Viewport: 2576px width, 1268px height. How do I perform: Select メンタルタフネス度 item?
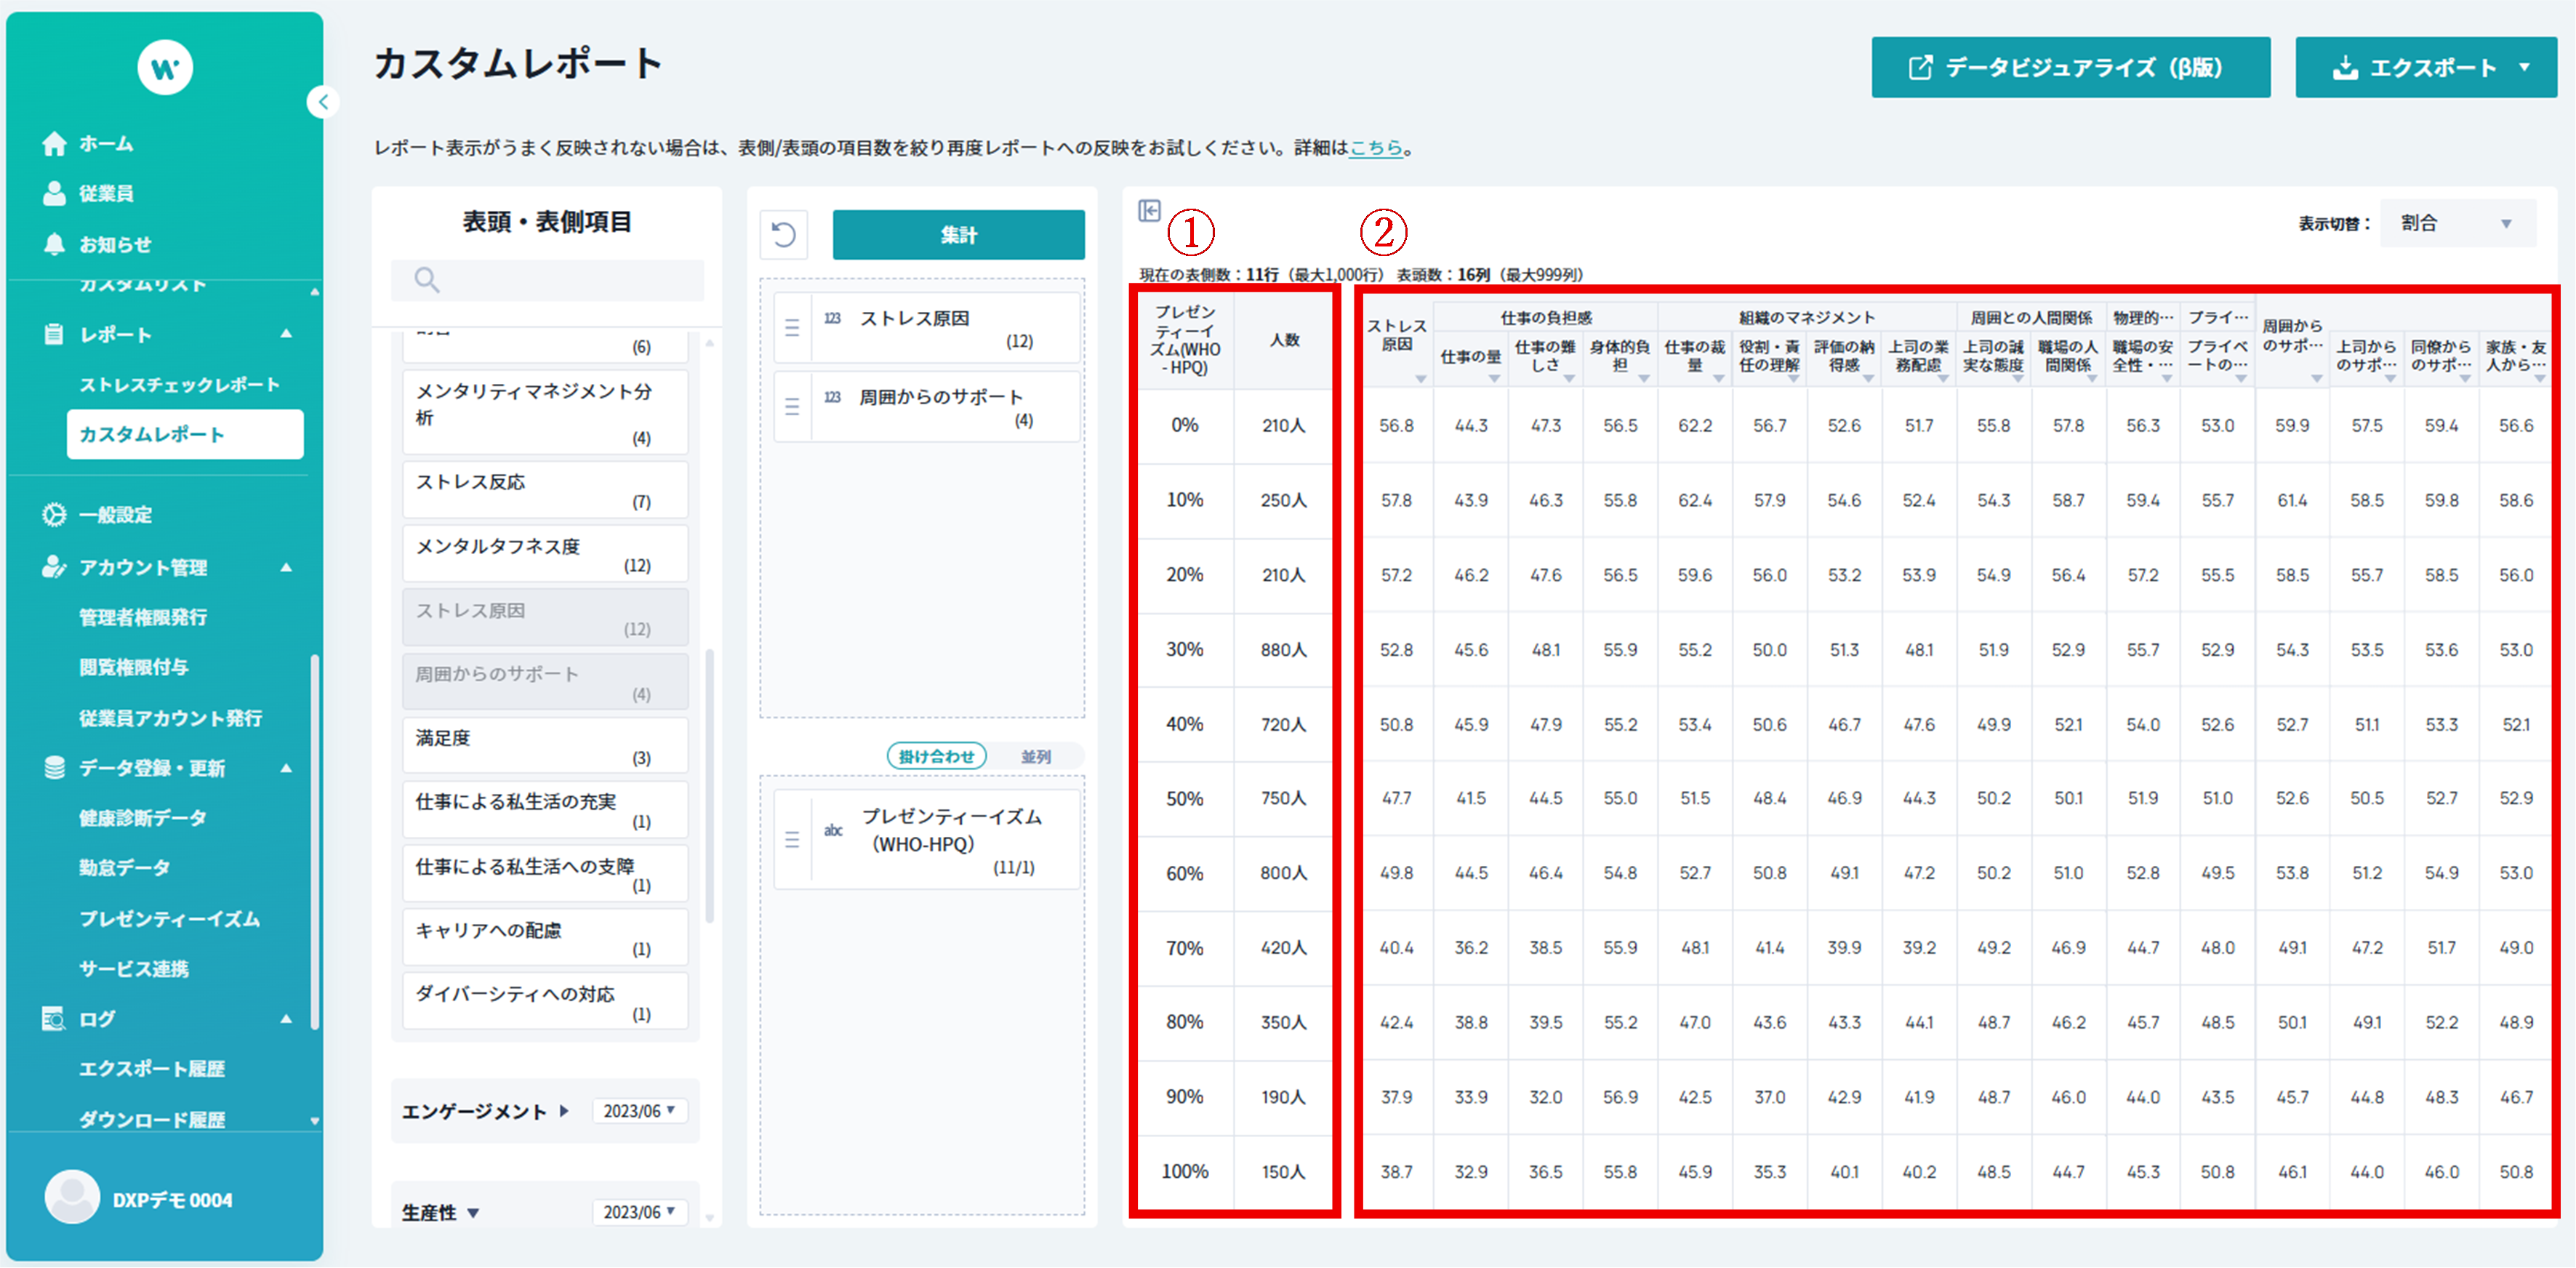tap(546, 554)
